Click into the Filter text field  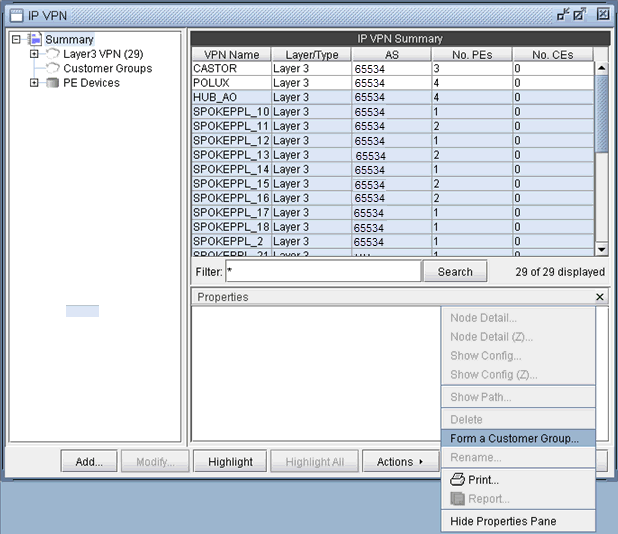(322, 272)
